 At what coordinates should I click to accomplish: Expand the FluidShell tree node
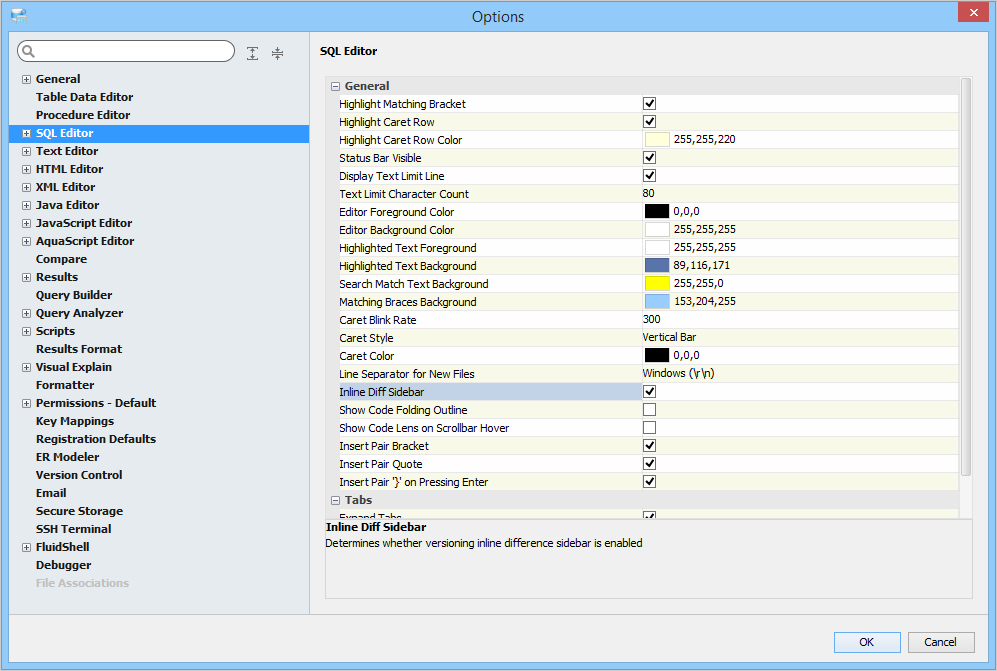[x=26, y=547]
